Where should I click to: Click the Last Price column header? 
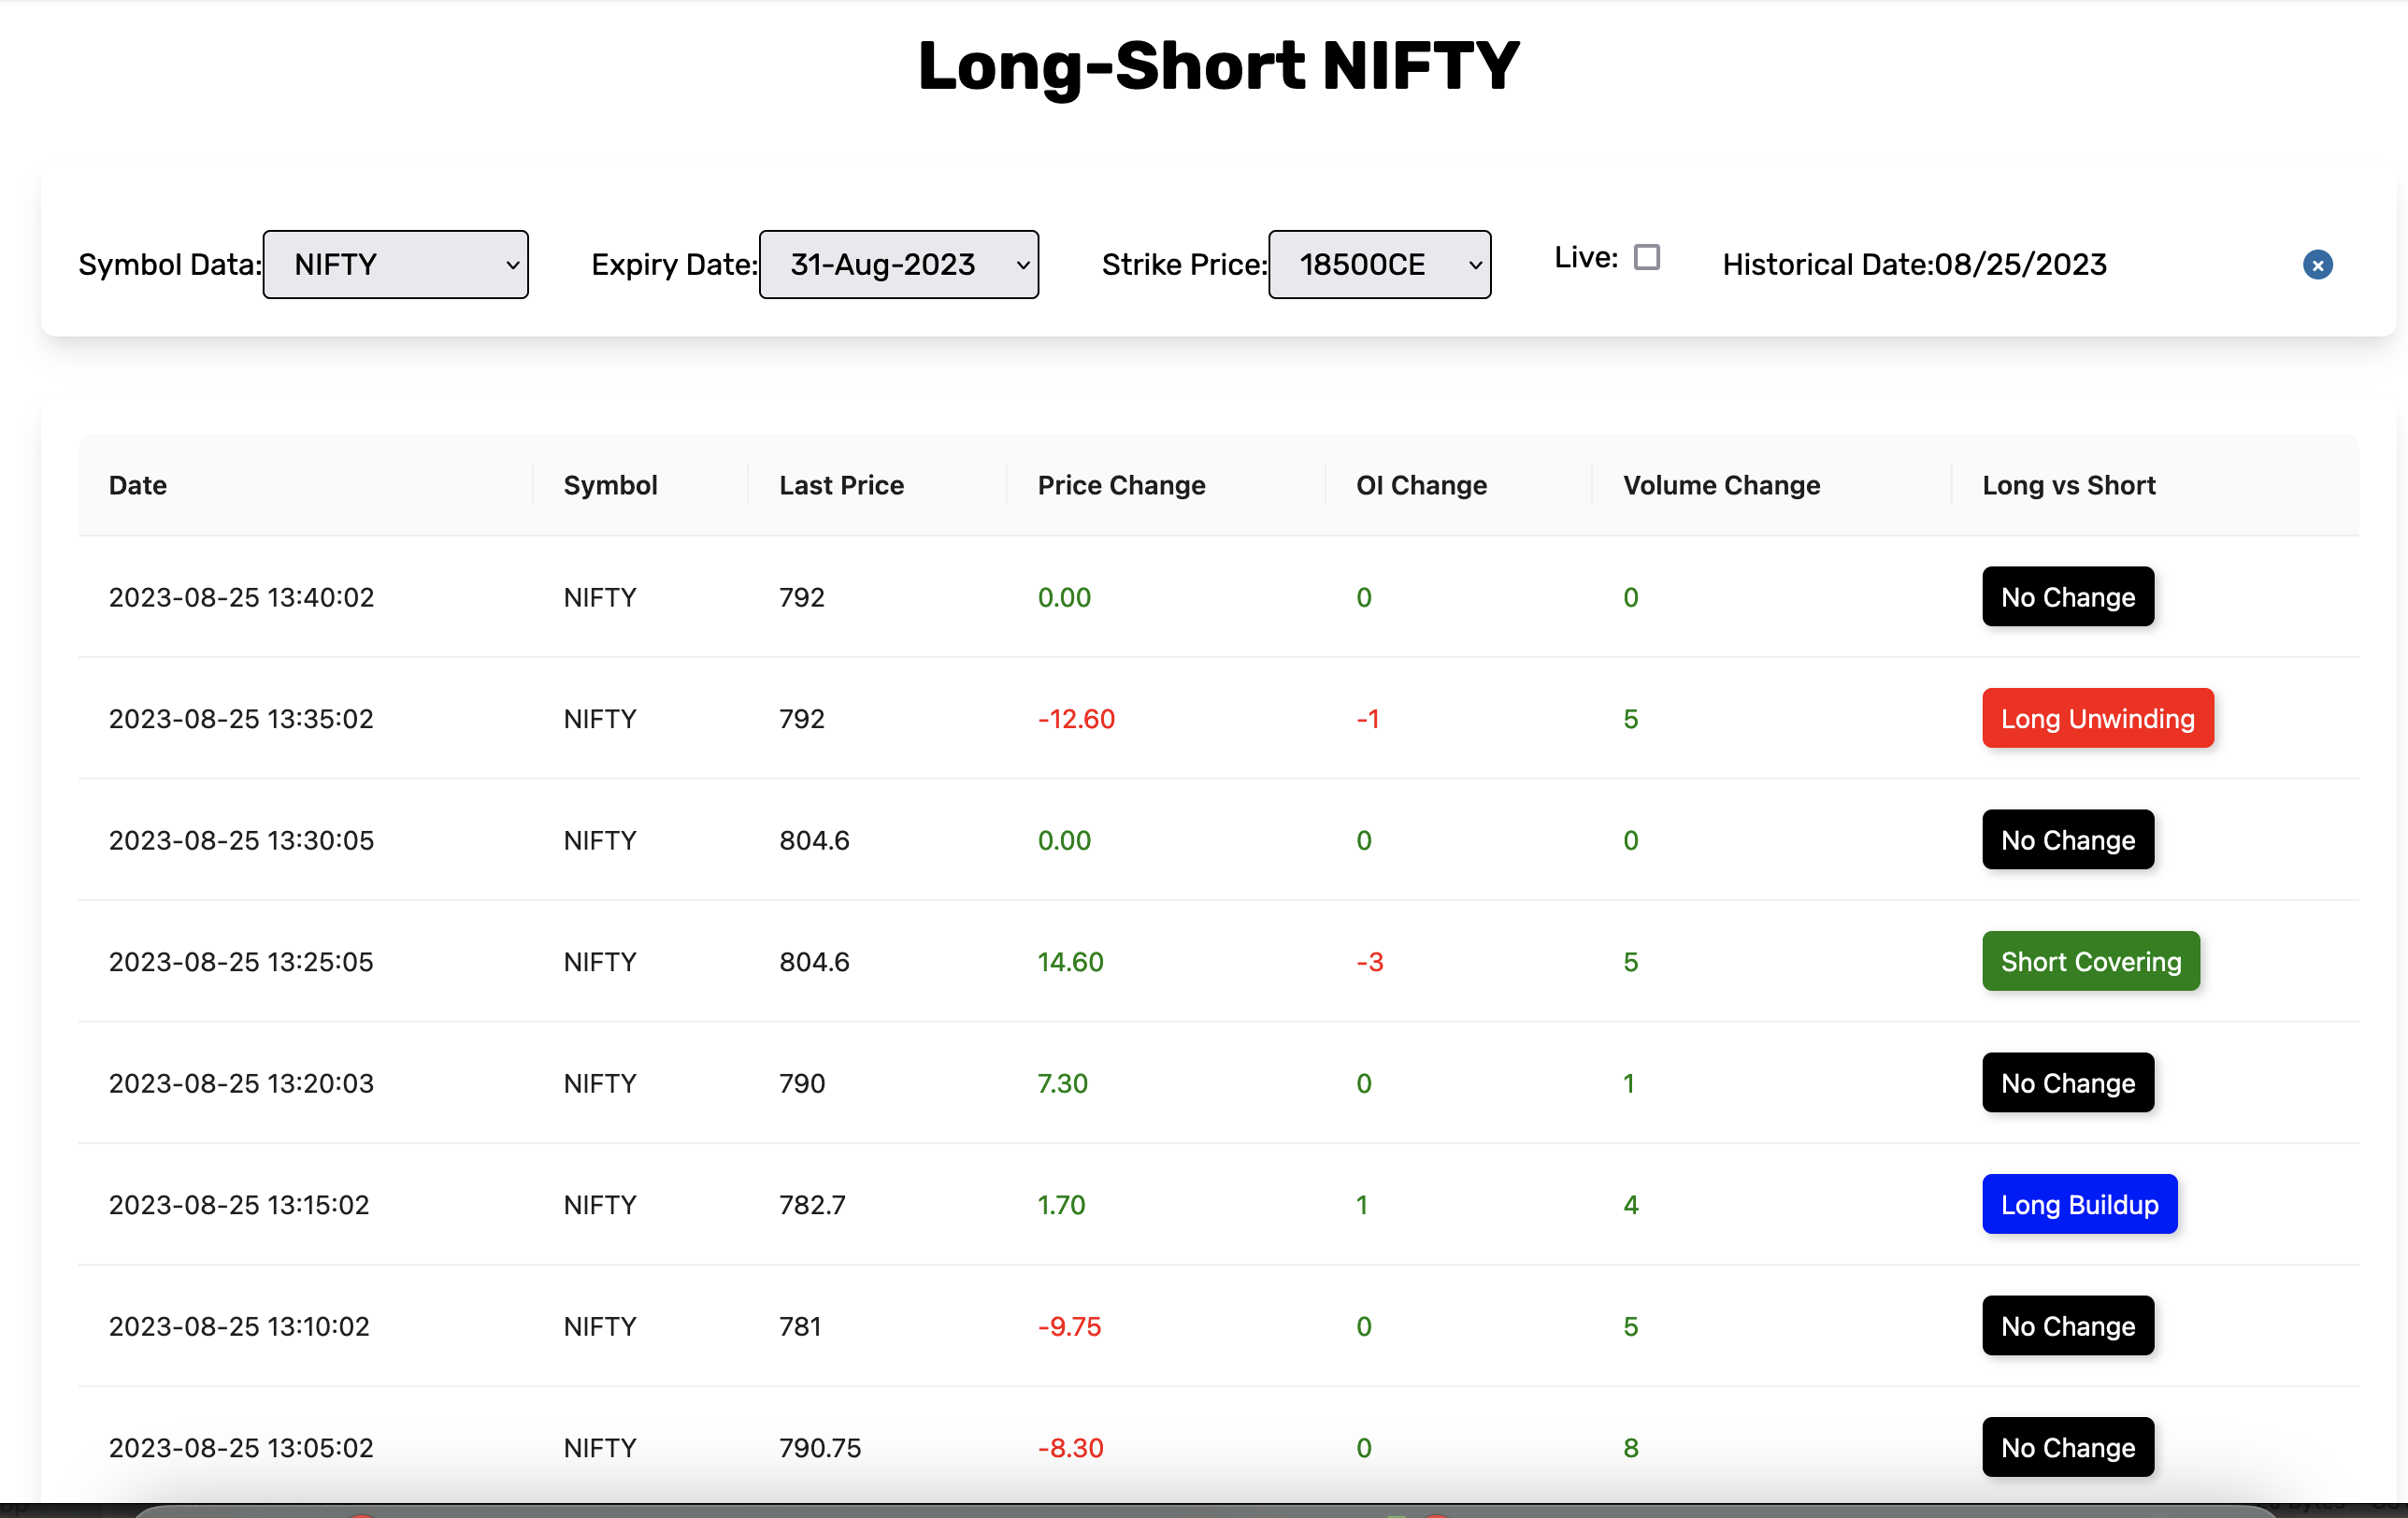click(841, 485)
